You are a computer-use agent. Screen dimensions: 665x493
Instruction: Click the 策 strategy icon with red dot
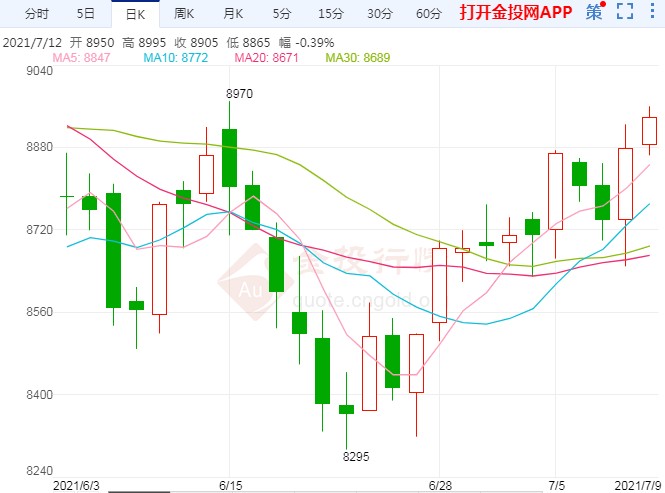[595, 13]
